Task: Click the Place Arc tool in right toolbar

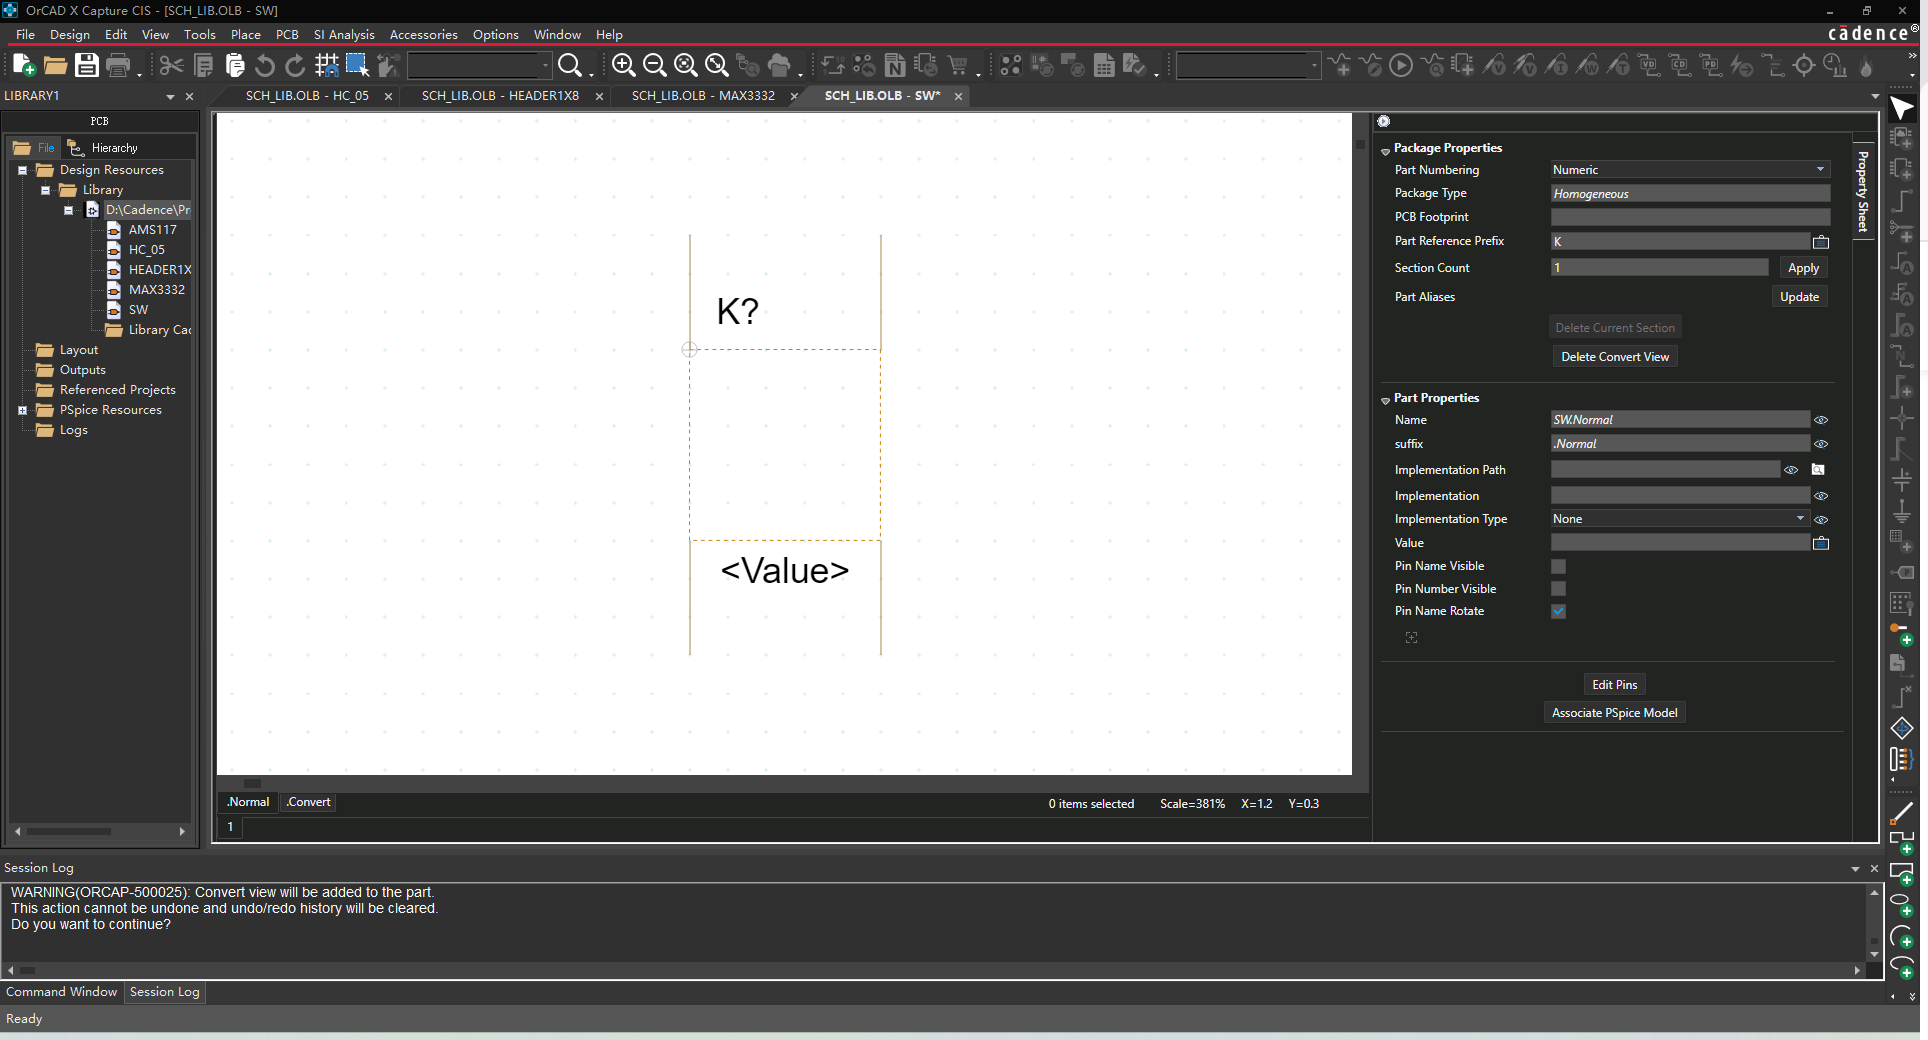Action: pyautogui.click(x=1901, y=937)
